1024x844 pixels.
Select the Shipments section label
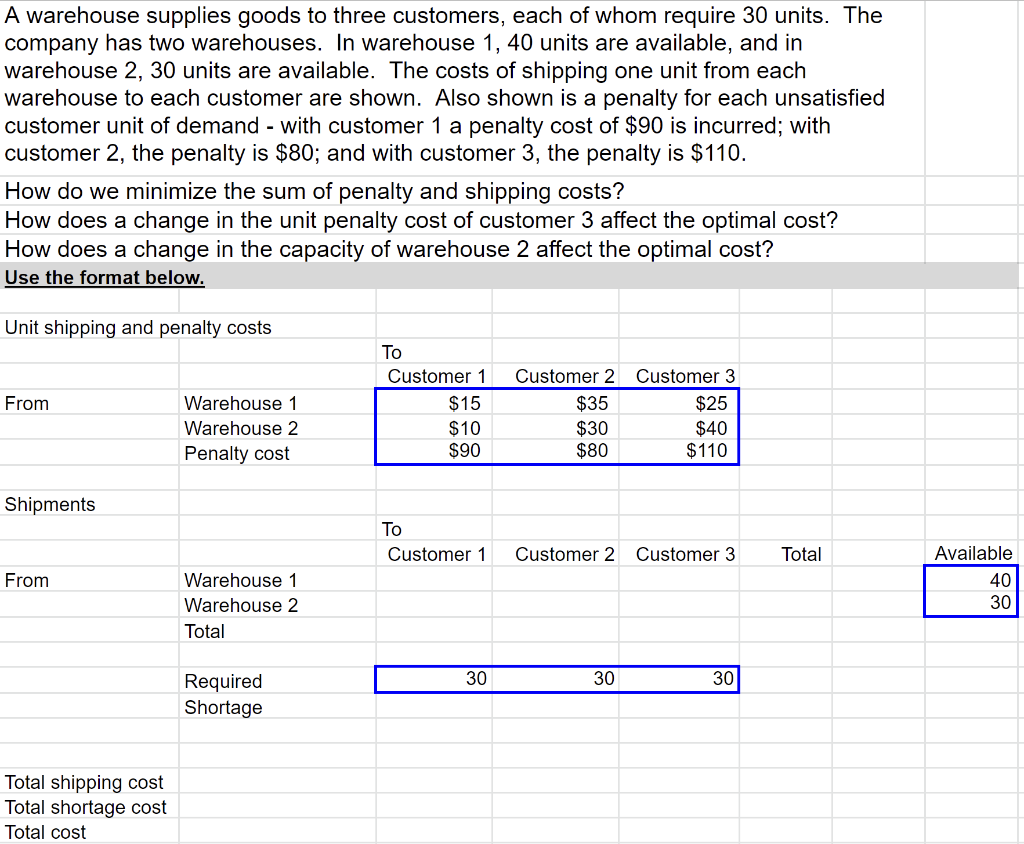50,504
